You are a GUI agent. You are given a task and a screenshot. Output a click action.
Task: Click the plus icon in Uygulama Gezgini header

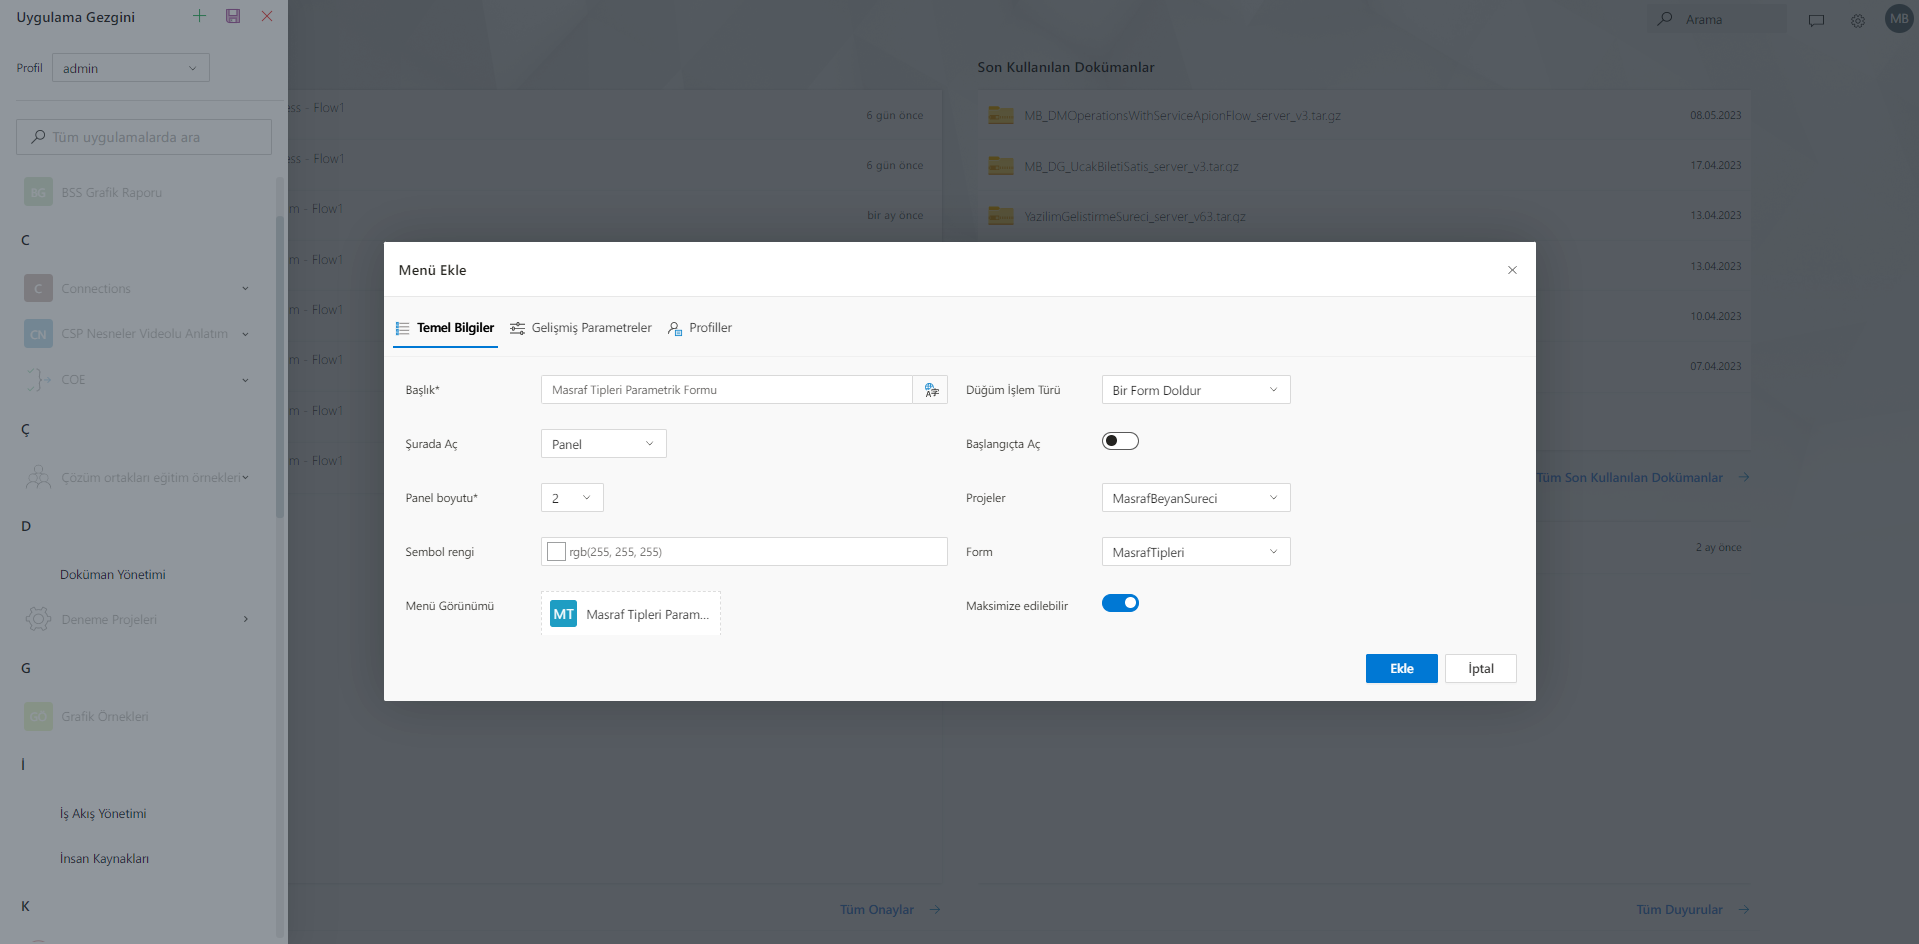199,16
